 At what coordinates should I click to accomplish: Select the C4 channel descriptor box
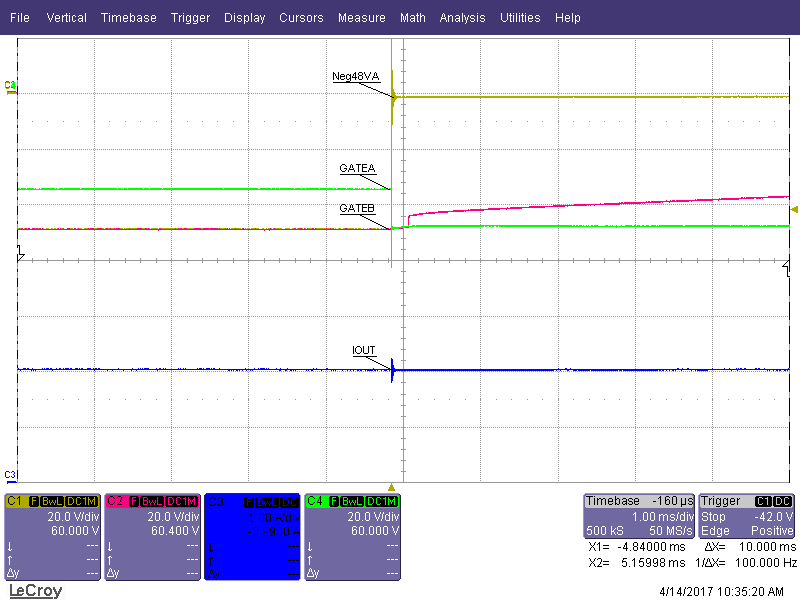352,536
